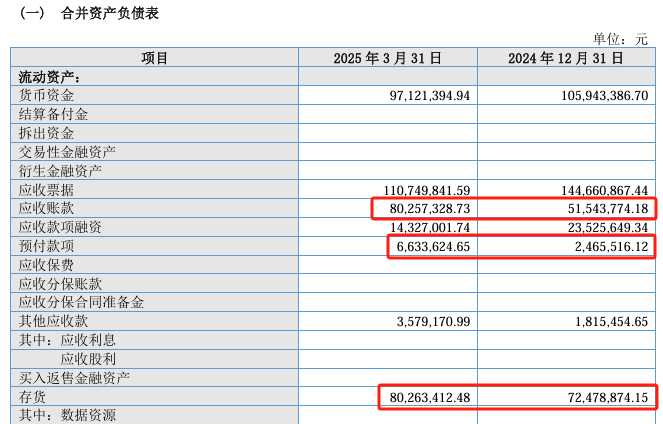Viewport: 663px width, 424px height.
Task: Select value 110,749,841.59
Action: [x=427, y=190]
